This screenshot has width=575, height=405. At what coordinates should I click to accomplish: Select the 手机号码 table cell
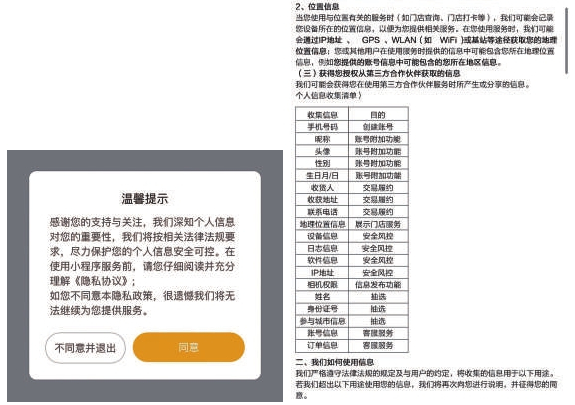pyautogui.click(x=322, y=127)
